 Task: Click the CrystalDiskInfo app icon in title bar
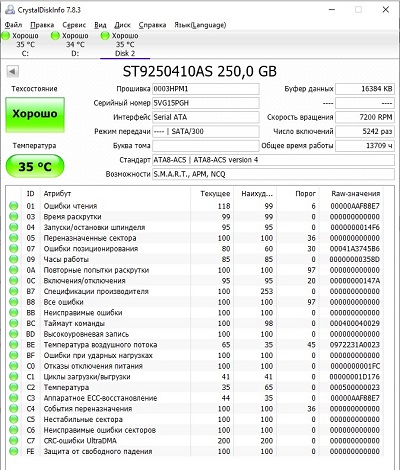click(10, 9)
